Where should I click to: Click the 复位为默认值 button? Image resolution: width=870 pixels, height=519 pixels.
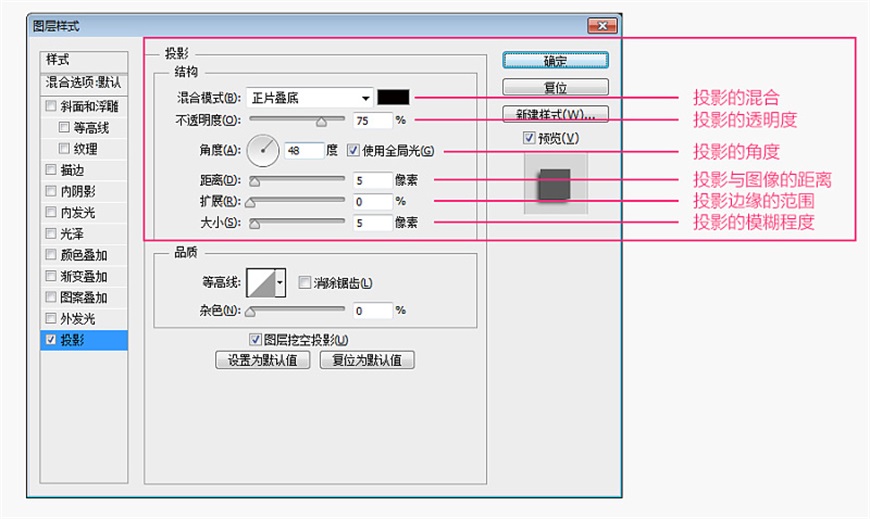pyautogui.click(x=367, y=360)
